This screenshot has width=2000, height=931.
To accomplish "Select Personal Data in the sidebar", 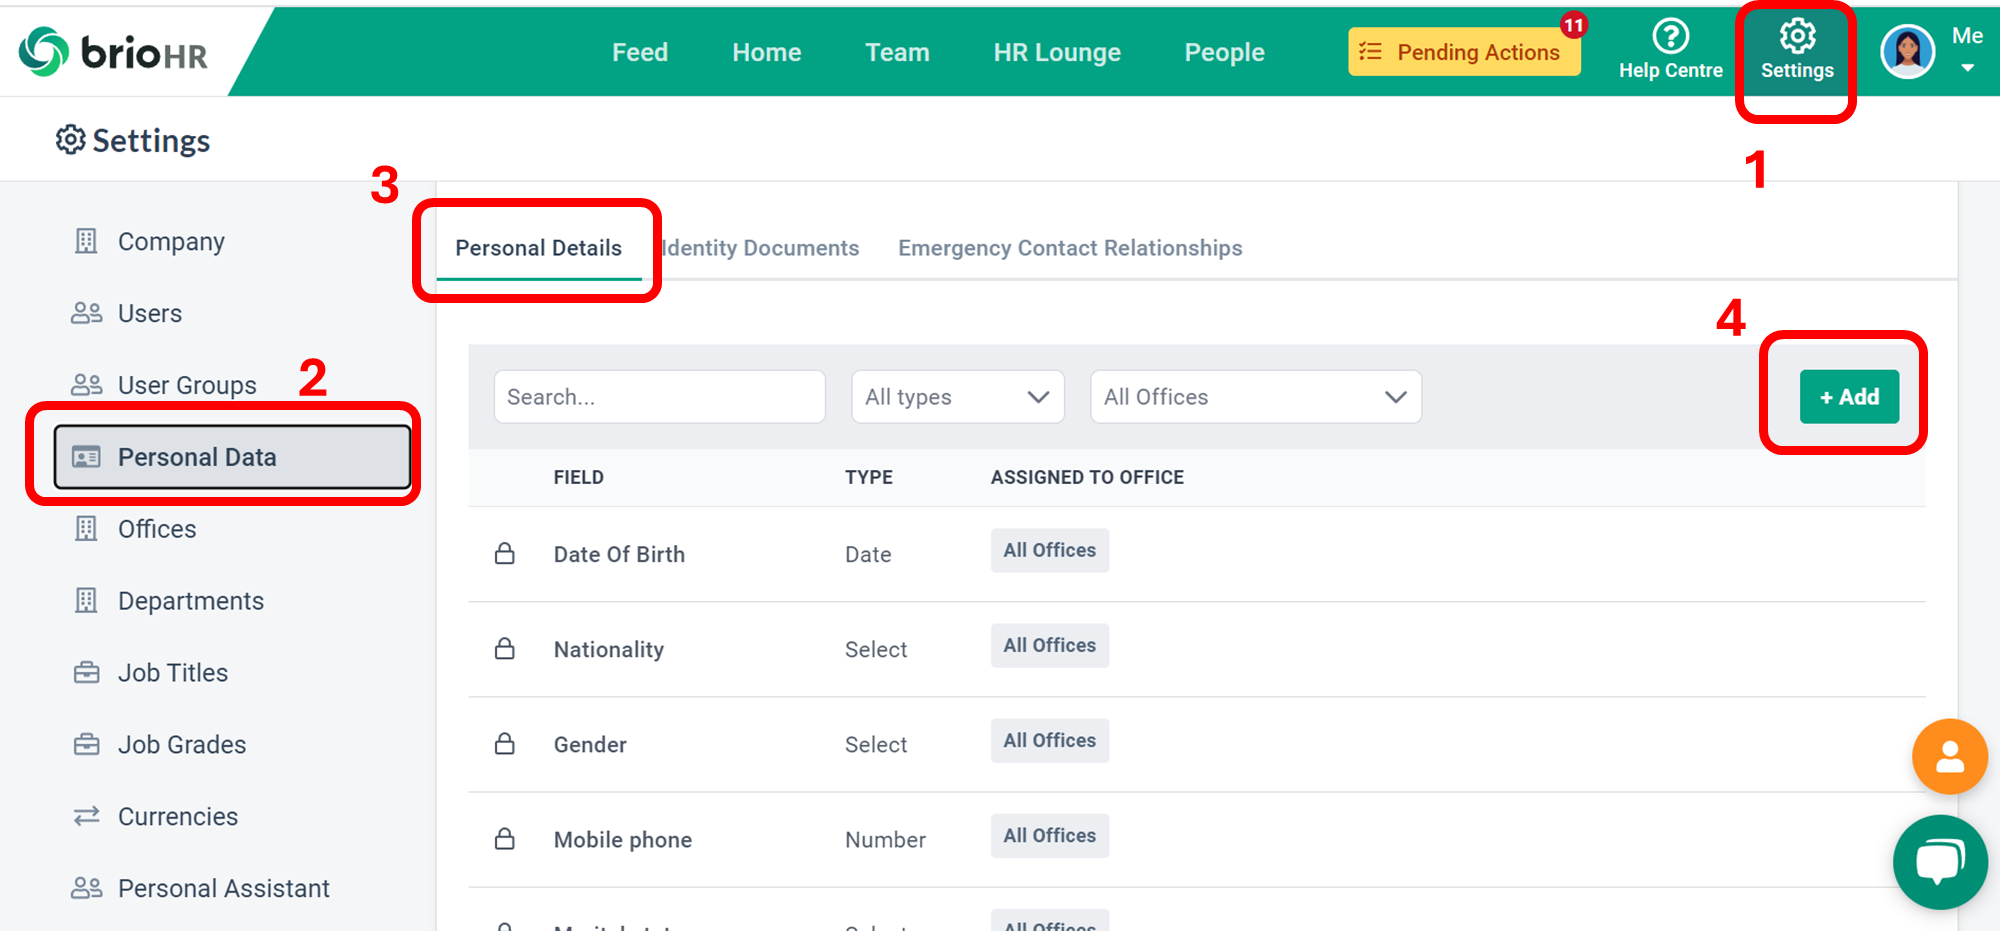I will coord(232,457).
